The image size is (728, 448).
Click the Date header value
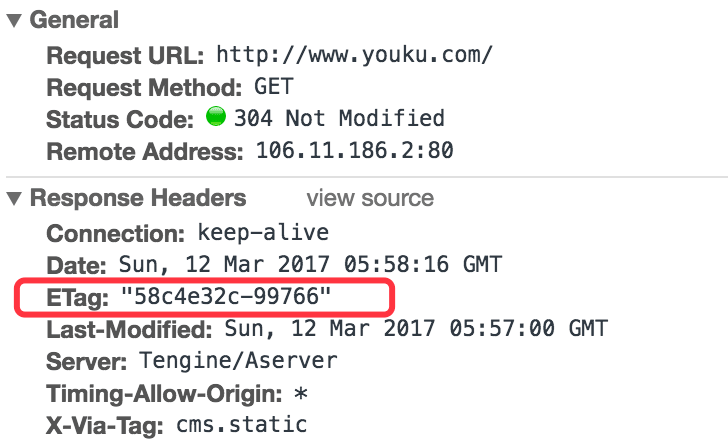[x=310, y=264]
